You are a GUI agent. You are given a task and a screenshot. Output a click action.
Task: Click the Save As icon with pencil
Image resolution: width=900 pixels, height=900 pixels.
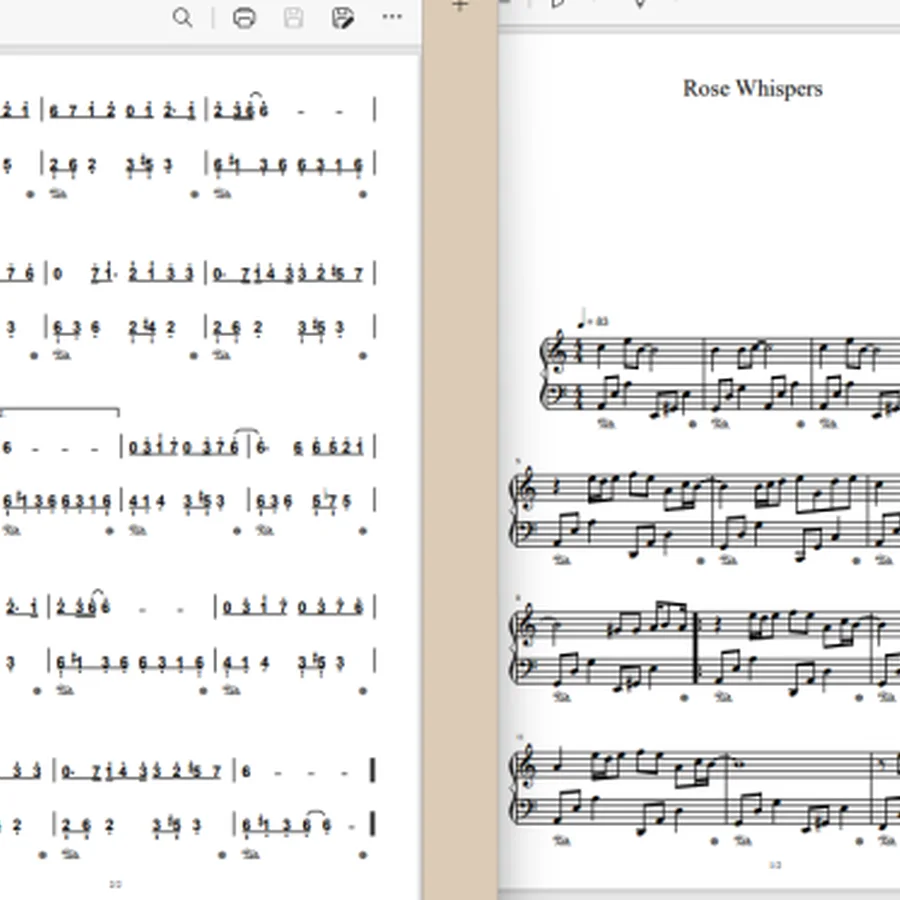coord(343,18)
